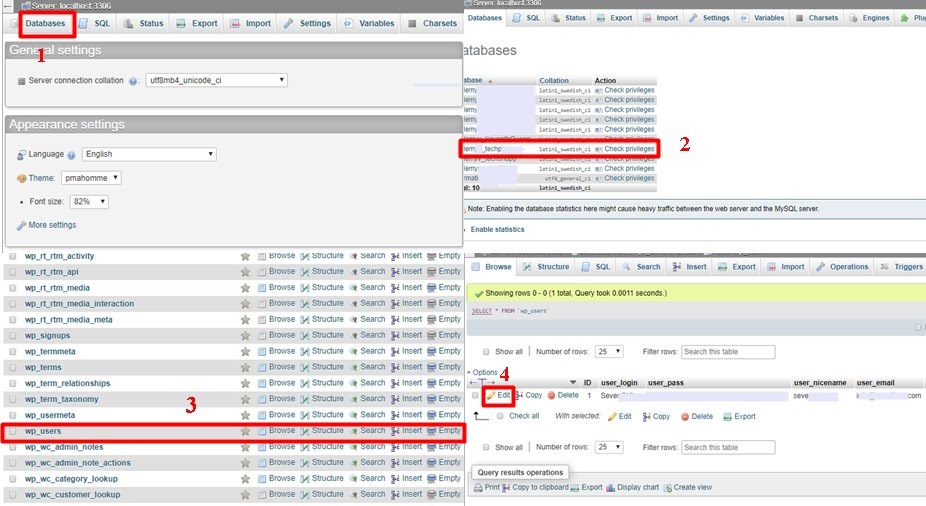This screenshot has width=926, height=506.
Task: Open the Theme dropdown showing pmahomme
Action: click(x=91, y=178)
